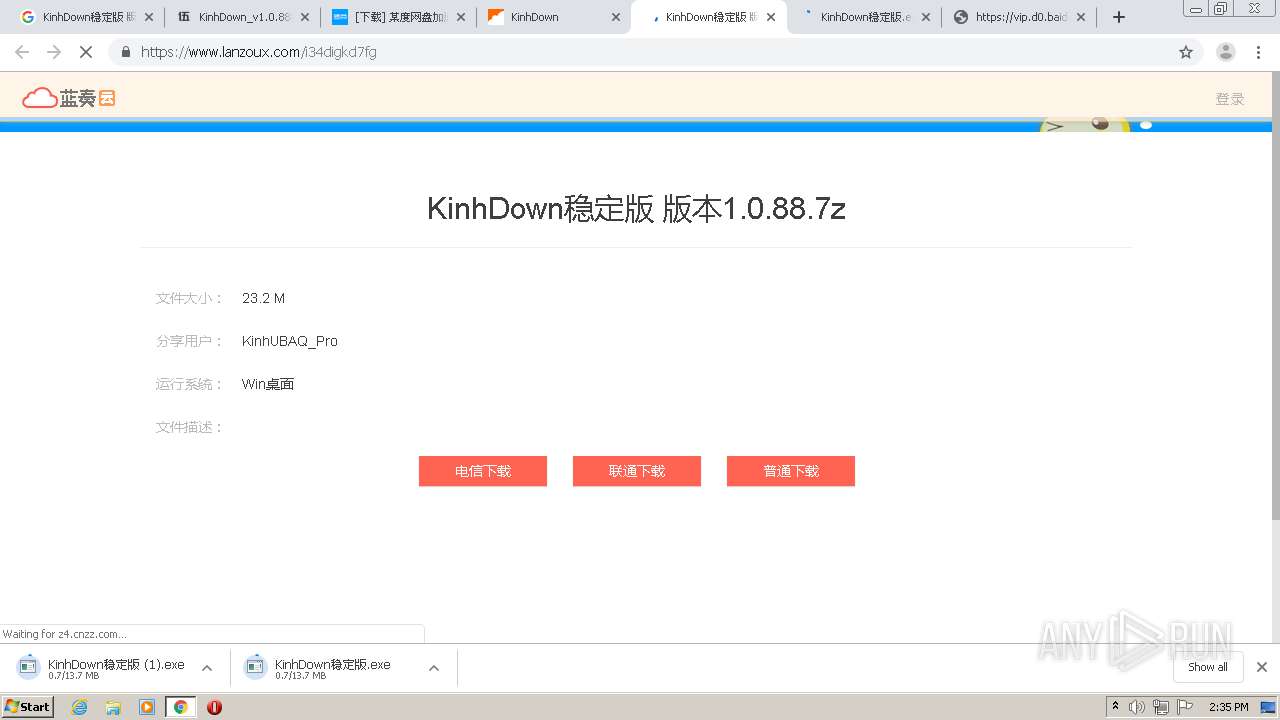Close the Google search KinhDown tab

point(149,17)
